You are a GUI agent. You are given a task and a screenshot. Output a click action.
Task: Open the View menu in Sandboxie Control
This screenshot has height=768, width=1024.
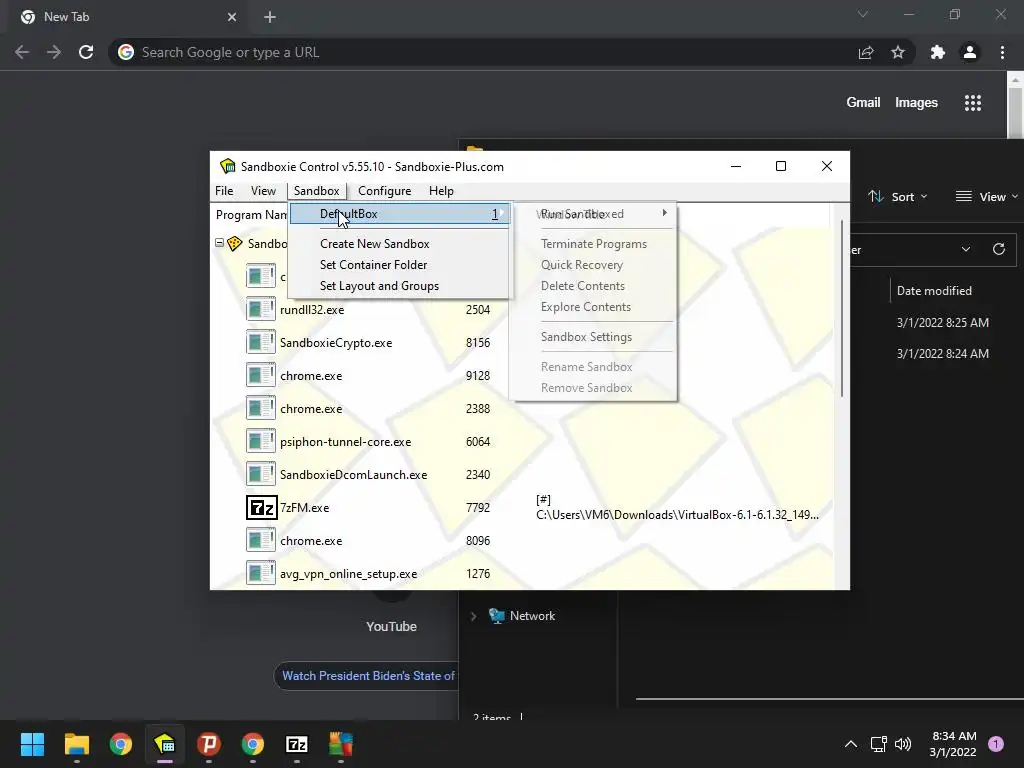click(x=263, y=191)
